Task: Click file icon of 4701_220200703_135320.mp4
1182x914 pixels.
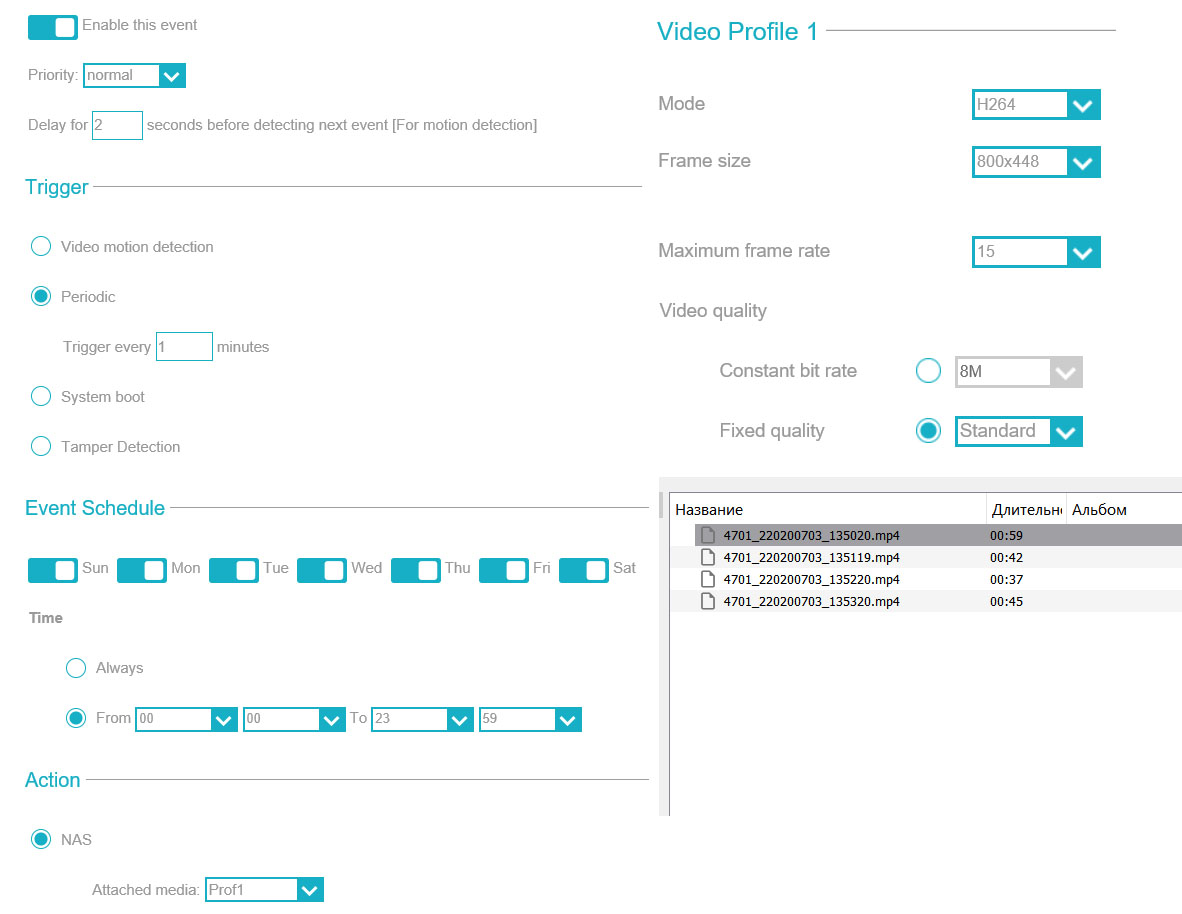Action: [707, 601]
